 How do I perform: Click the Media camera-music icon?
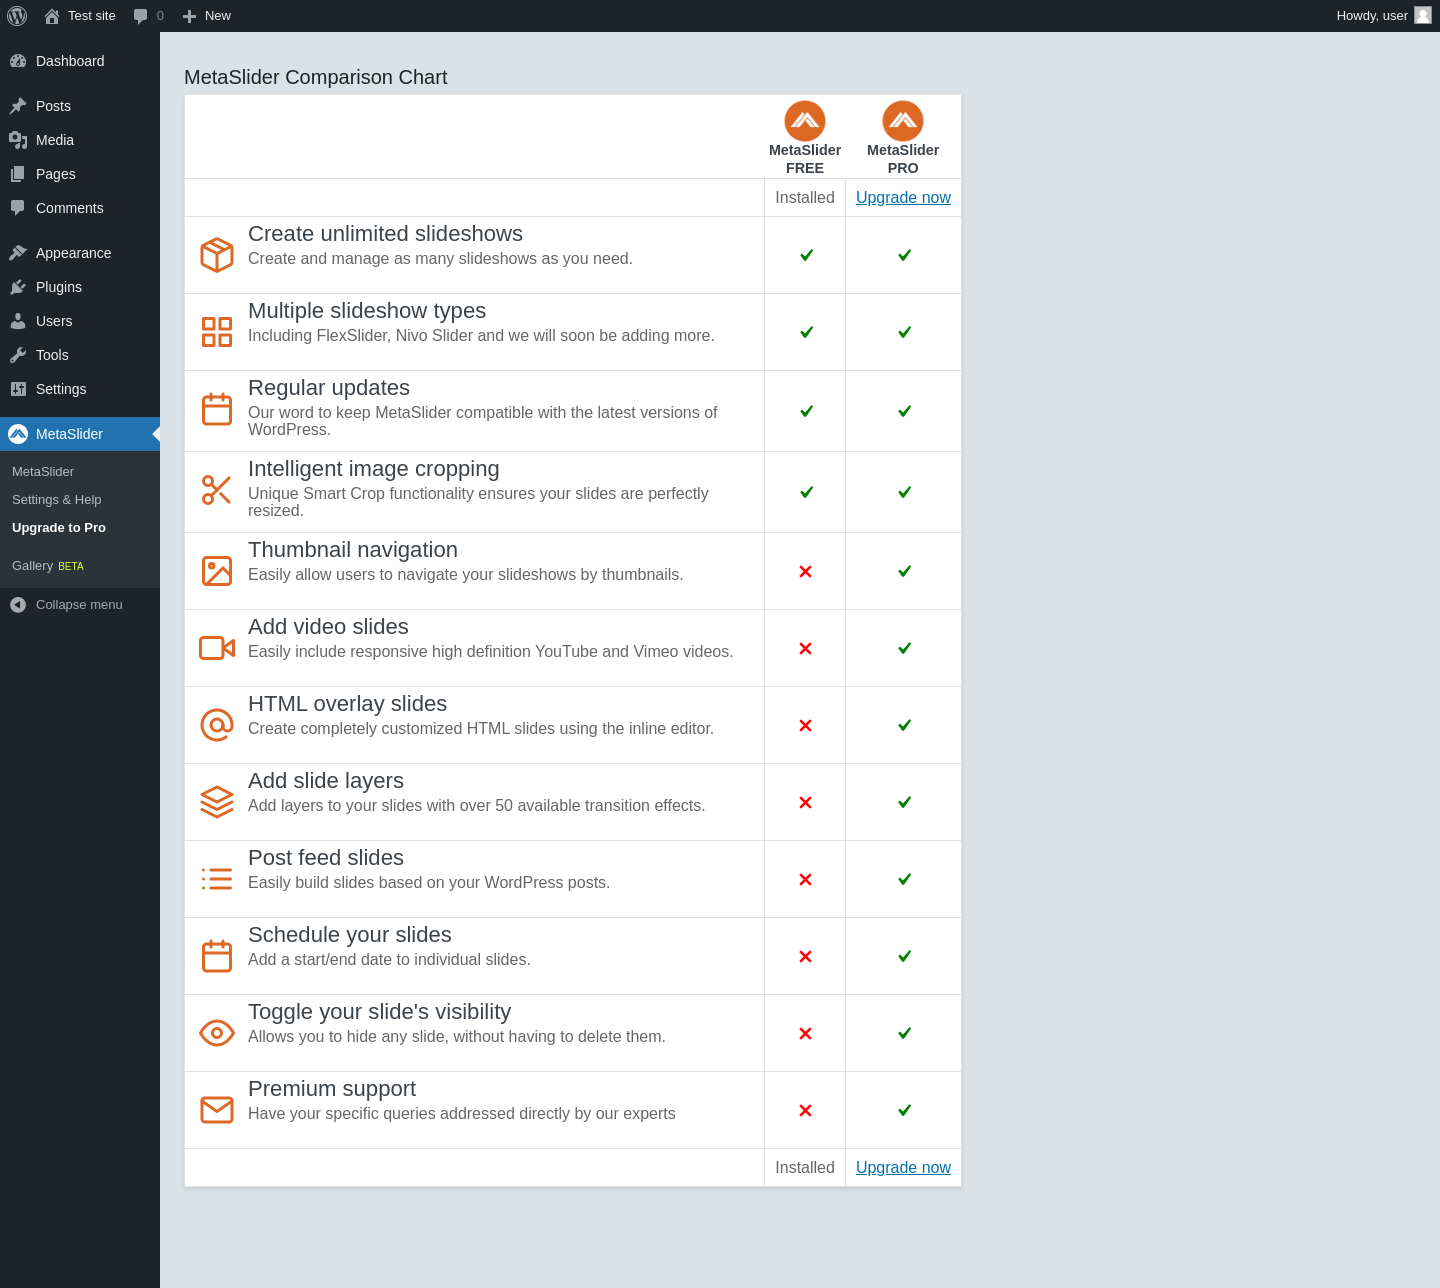coord(18,140)
